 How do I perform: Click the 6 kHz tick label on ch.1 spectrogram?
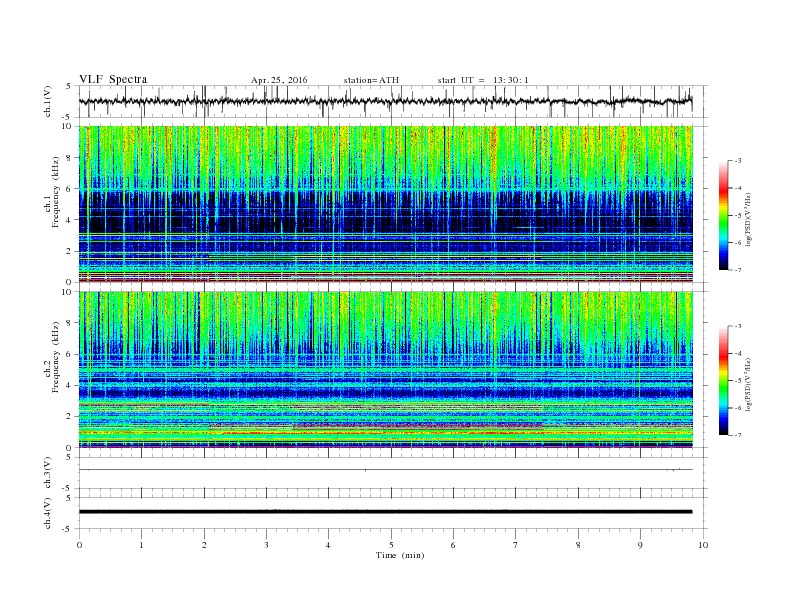(70, 189)
